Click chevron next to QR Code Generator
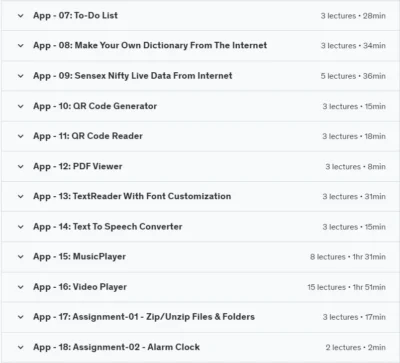 point(21,106)
